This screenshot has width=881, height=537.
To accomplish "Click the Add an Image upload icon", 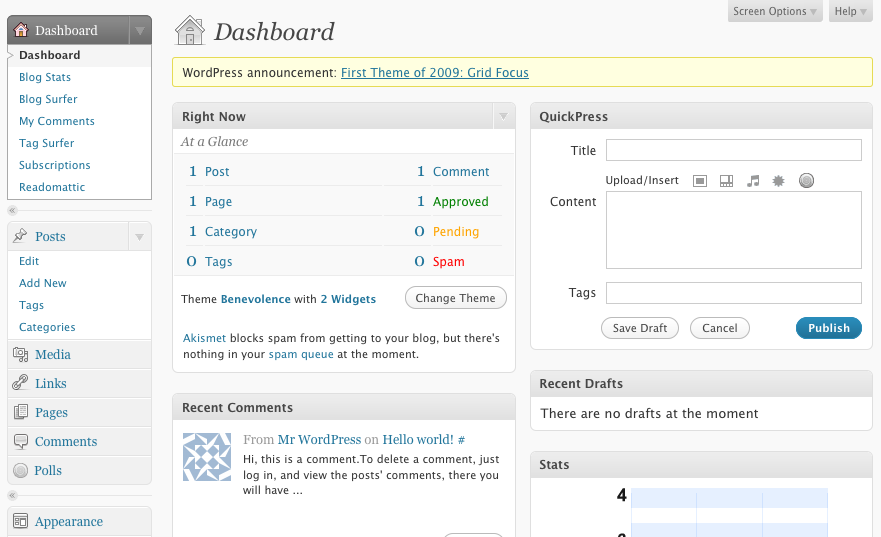I will 700,181.
